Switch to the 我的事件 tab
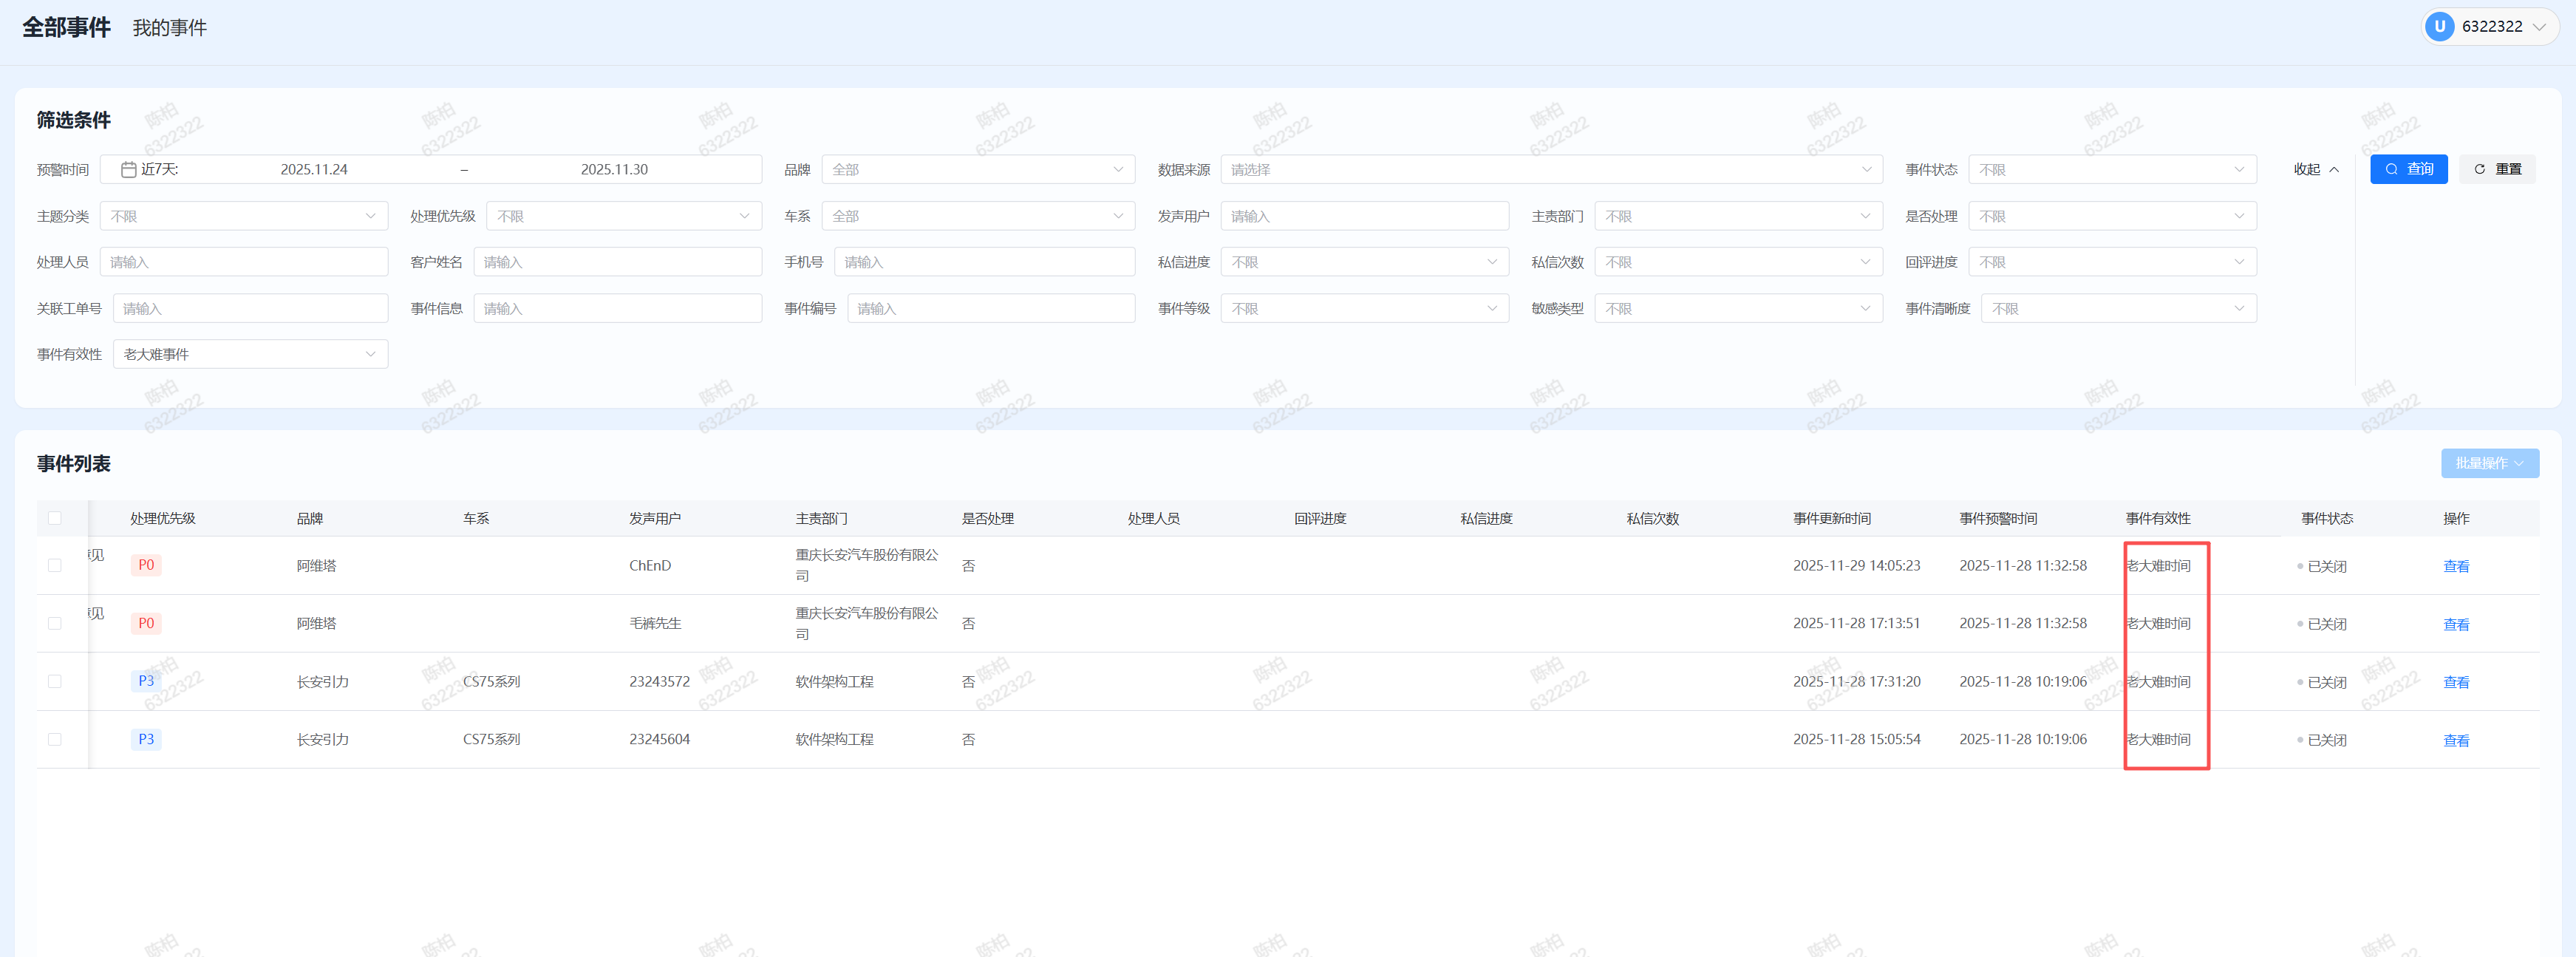Image resolution: width=2576 pixels, height=957 pixels. pos(169,28)
